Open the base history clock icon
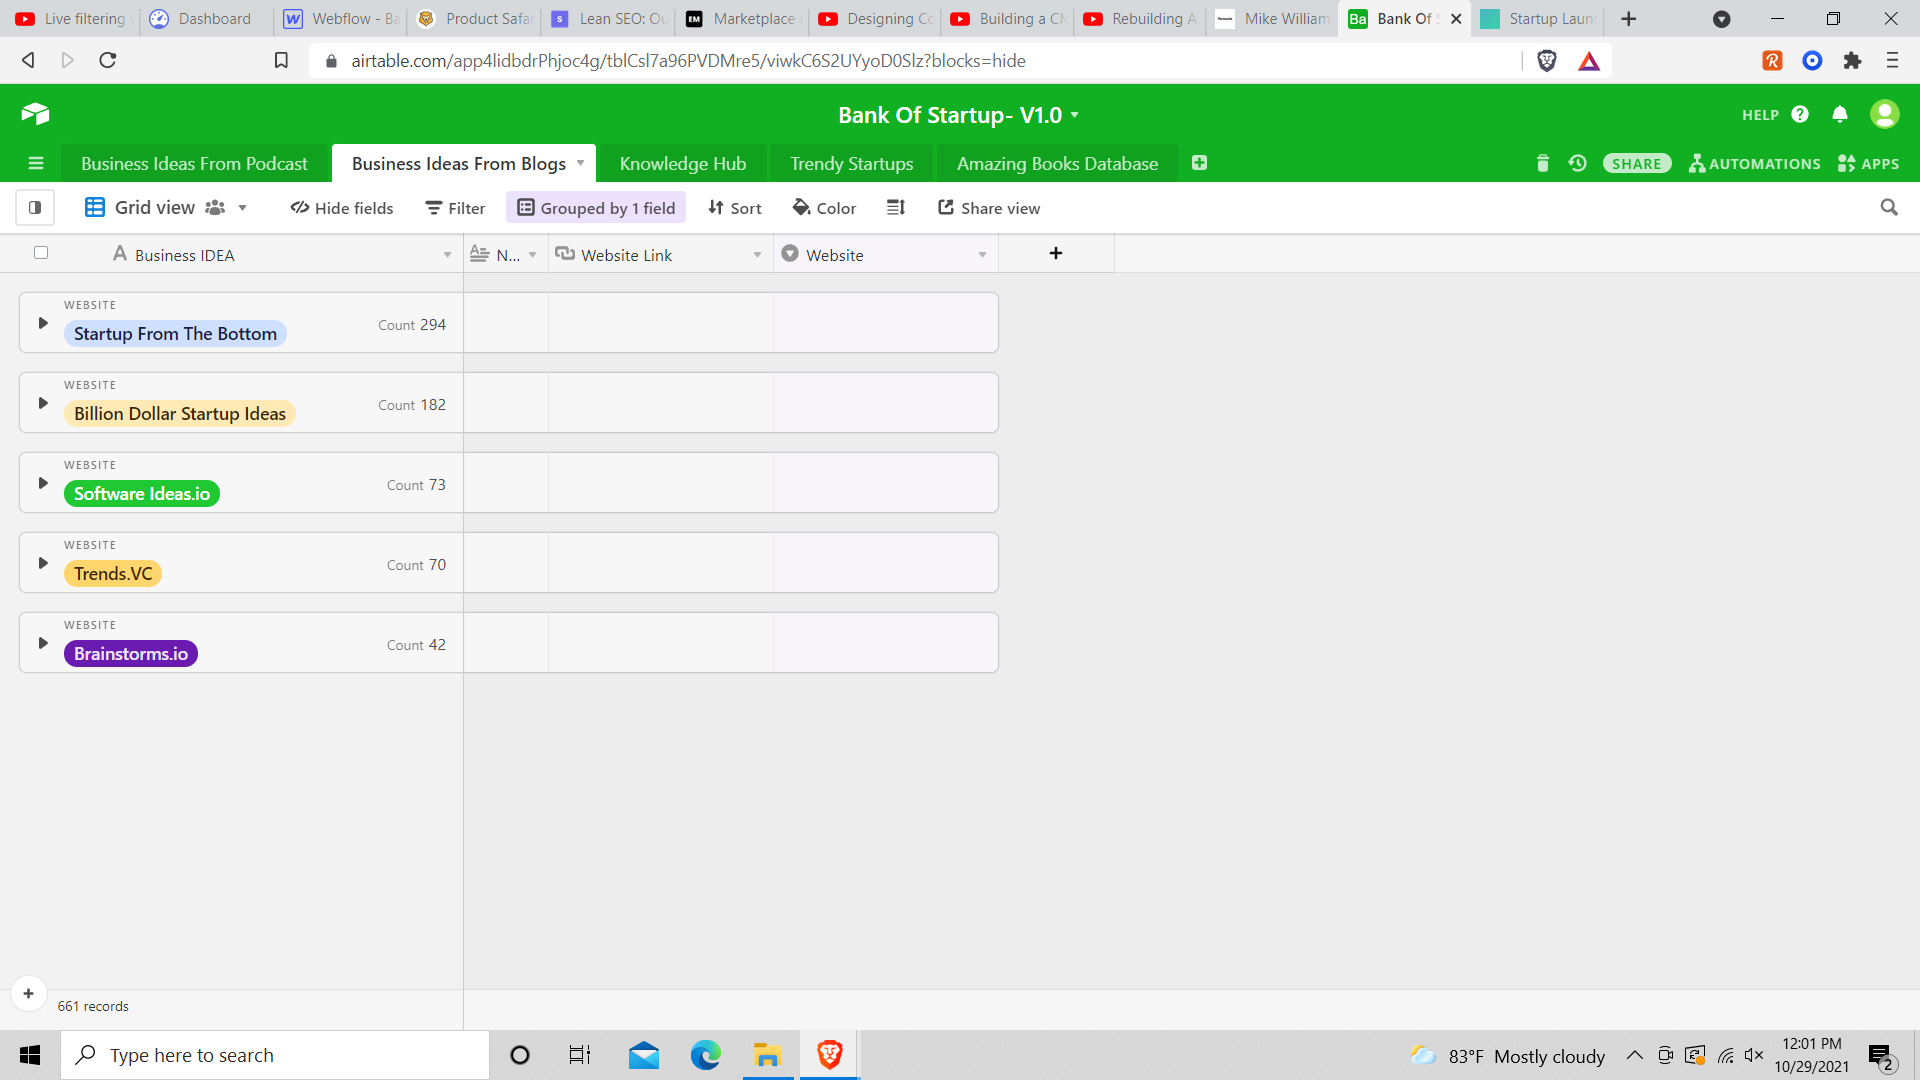Screen dimensions: 1920x1080 tap(1577, 163)
